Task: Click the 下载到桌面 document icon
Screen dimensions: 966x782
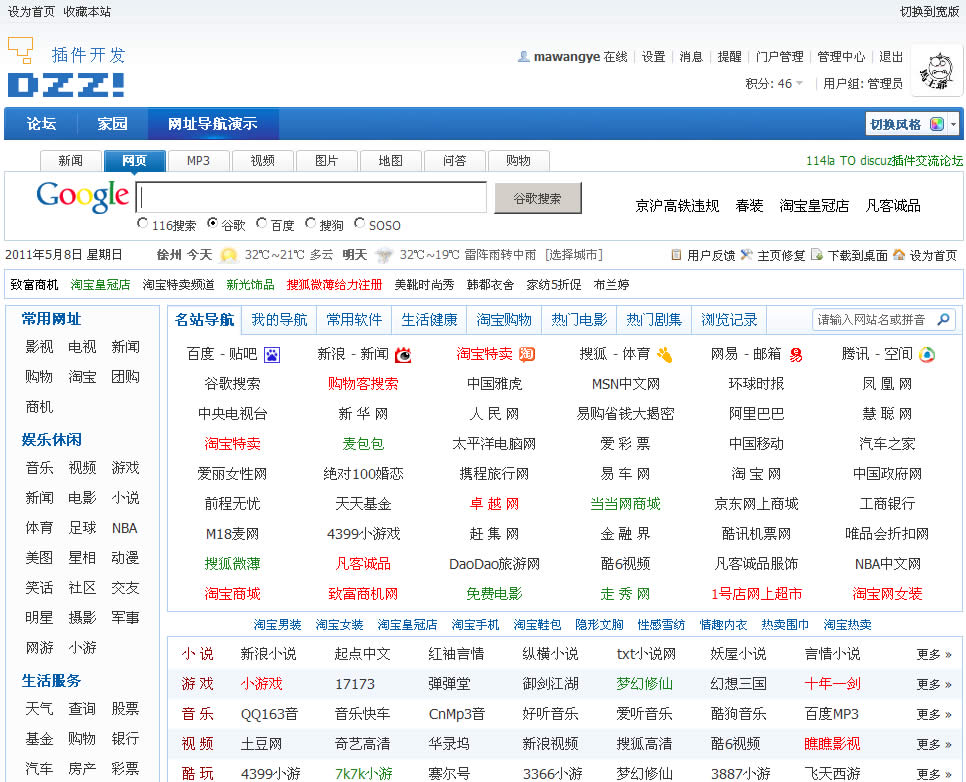Action: click(x=817, y=255)
